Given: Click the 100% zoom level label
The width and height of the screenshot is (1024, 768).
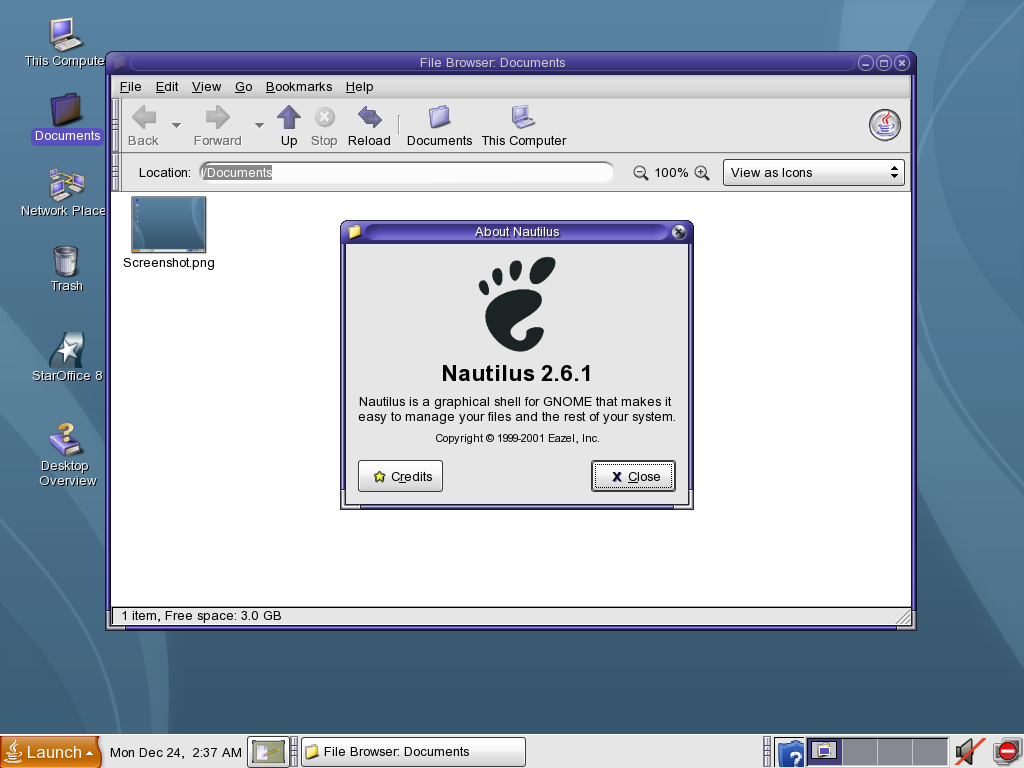Looking at the screenshot, I should coord(671,172).
